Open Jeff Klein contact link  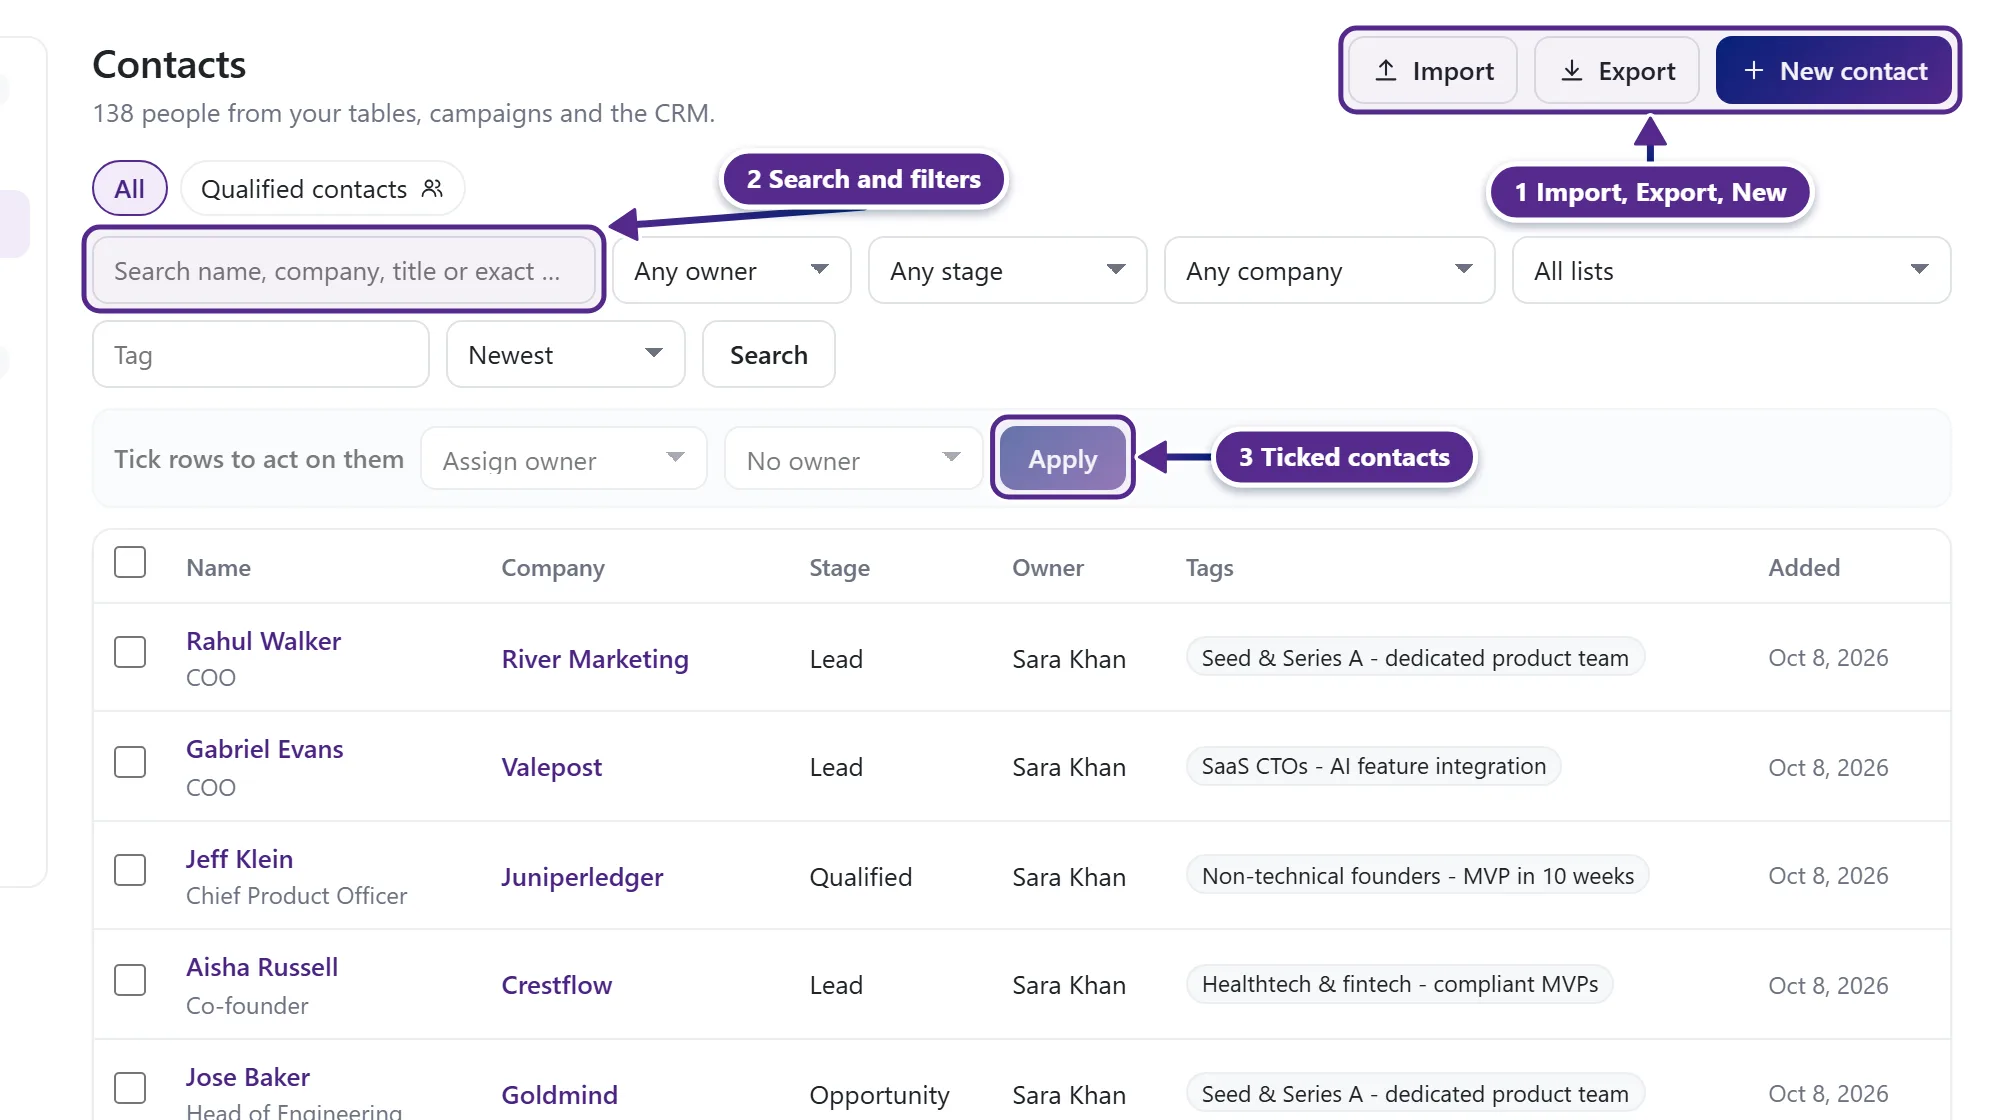[239, 859]
